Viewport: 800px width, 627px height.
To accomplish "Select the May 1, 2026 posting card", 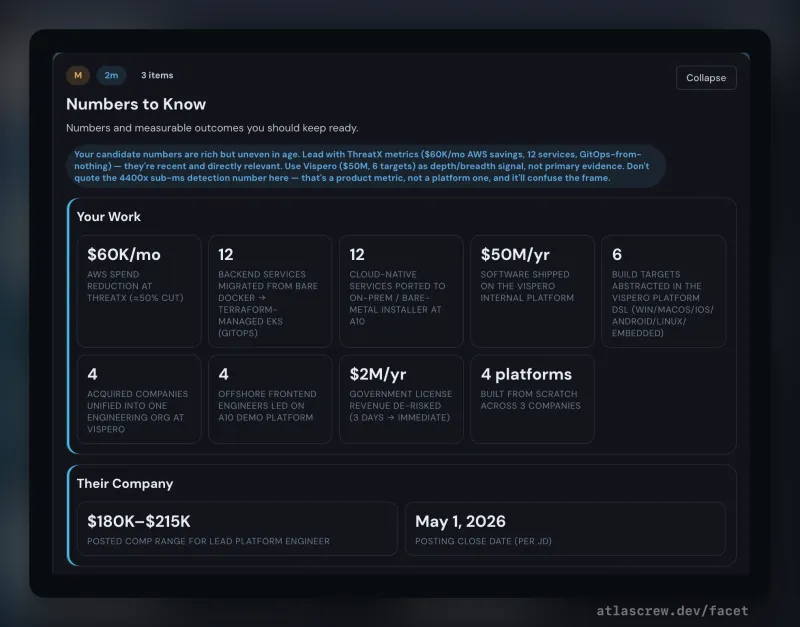I will (x=565, y=529).
